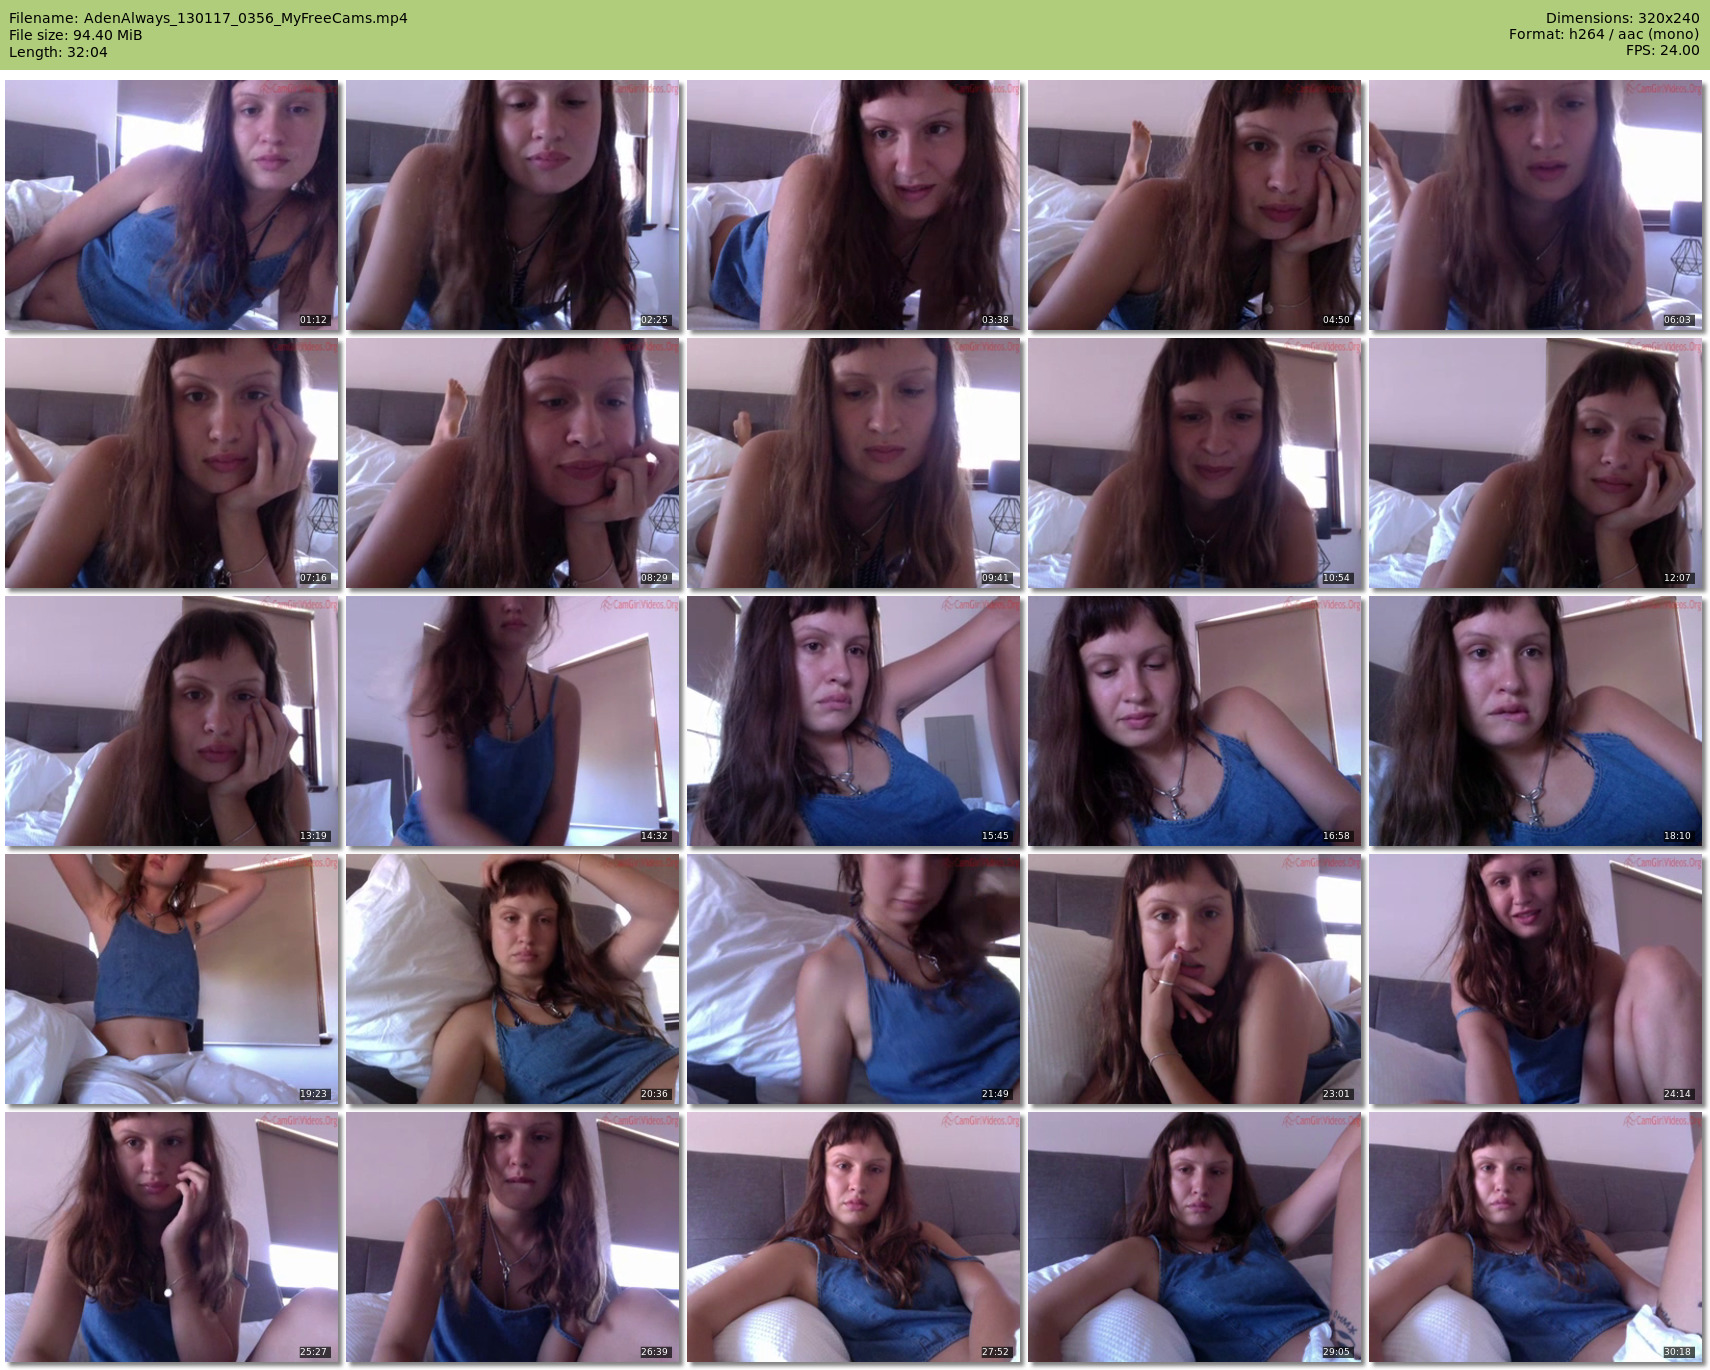
Task: Open the frame at 07:16
Action: [x=172, y=463]
